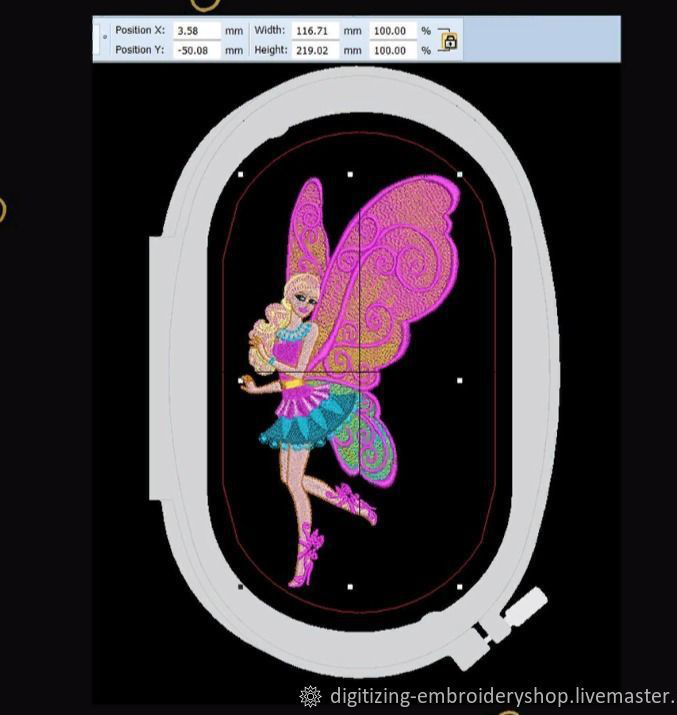The height and width of the screenshot is (715, 677).
Task: Click the middle-right selection handle
Action: coord(459,380)
